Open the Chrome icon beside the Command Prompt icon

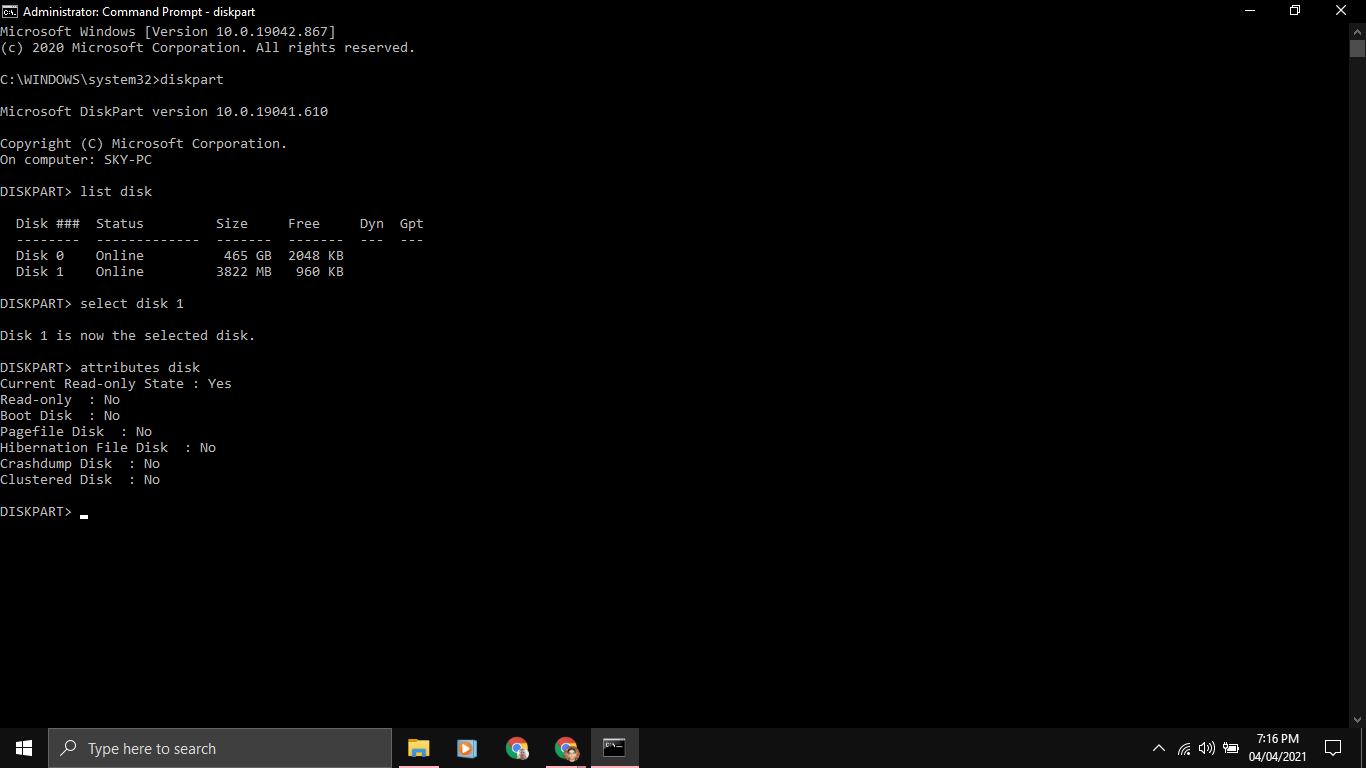pos(566,748)
